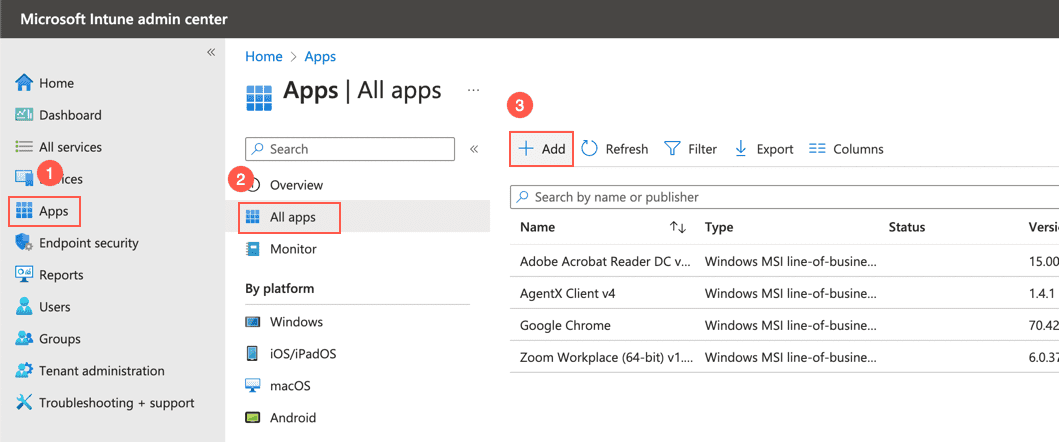
Task: Click the Refresh circular arrow icon
Action: coord(590,149)
